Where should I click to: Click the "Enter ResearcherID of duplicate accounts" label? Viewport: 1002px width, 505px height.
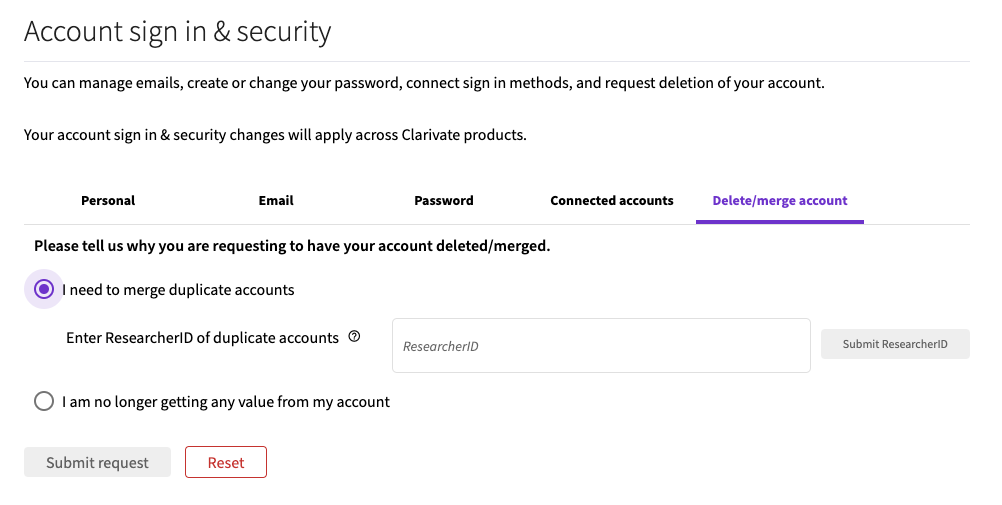[x=203, y=338]
